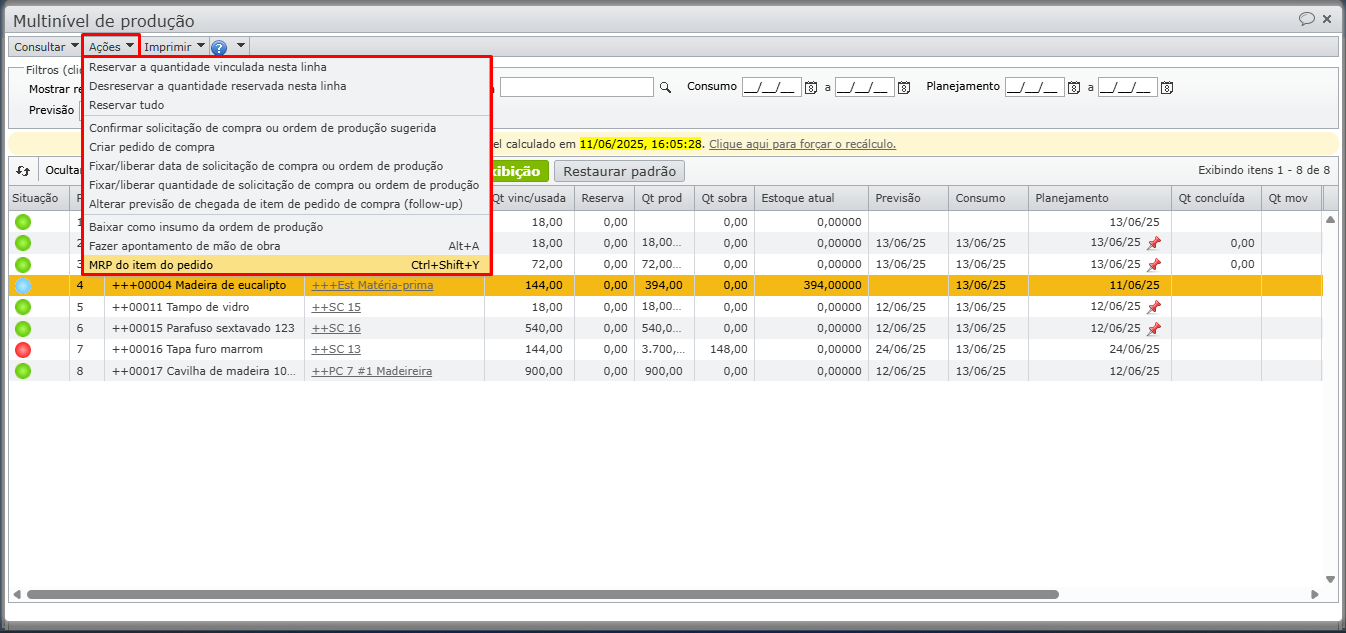This screenshot has width=1346, height=633.
Task: Click the horizontal scrollbar at bottom of grid
Action: (x=540, y=594)
